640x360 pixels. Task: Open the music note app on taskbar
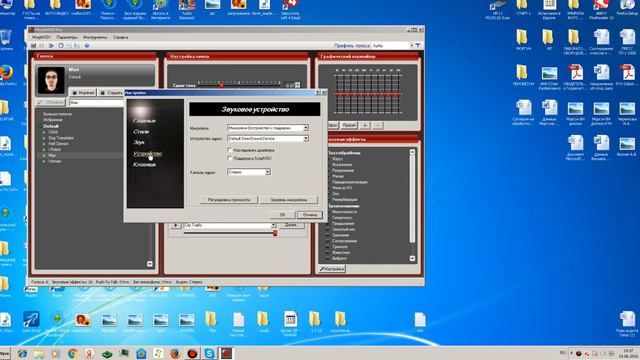(158, 353)
